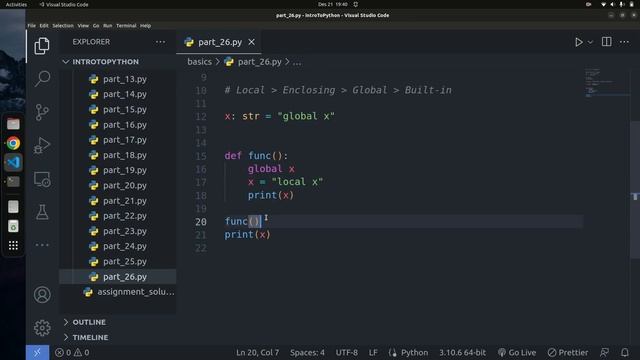Click part_26.py in the breadcrumb
Screen dimensions: 640x360
(x=259, y=62)
